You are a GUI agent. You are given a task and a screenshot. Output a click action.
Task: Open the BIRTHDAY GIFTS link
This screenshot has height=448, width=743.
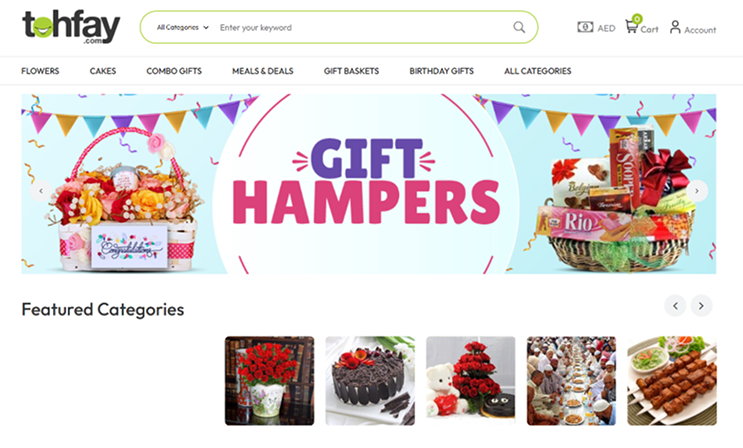click(441, 71)
